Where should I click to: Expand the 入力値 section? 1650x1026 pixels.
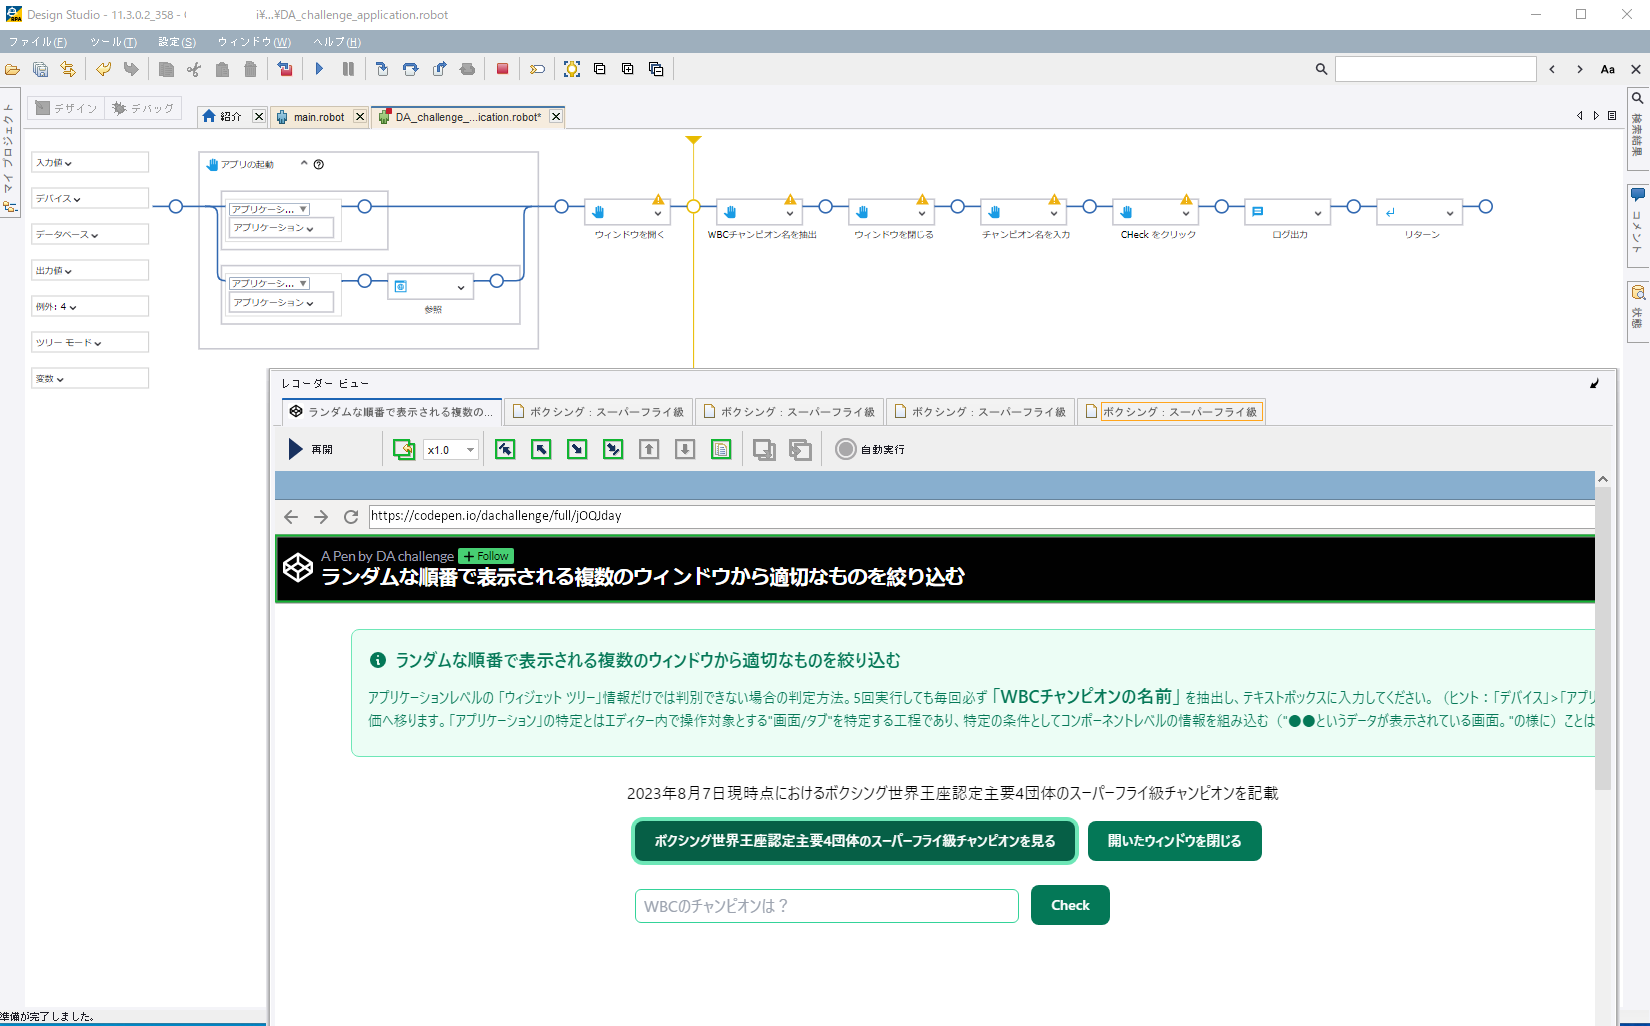90,162
